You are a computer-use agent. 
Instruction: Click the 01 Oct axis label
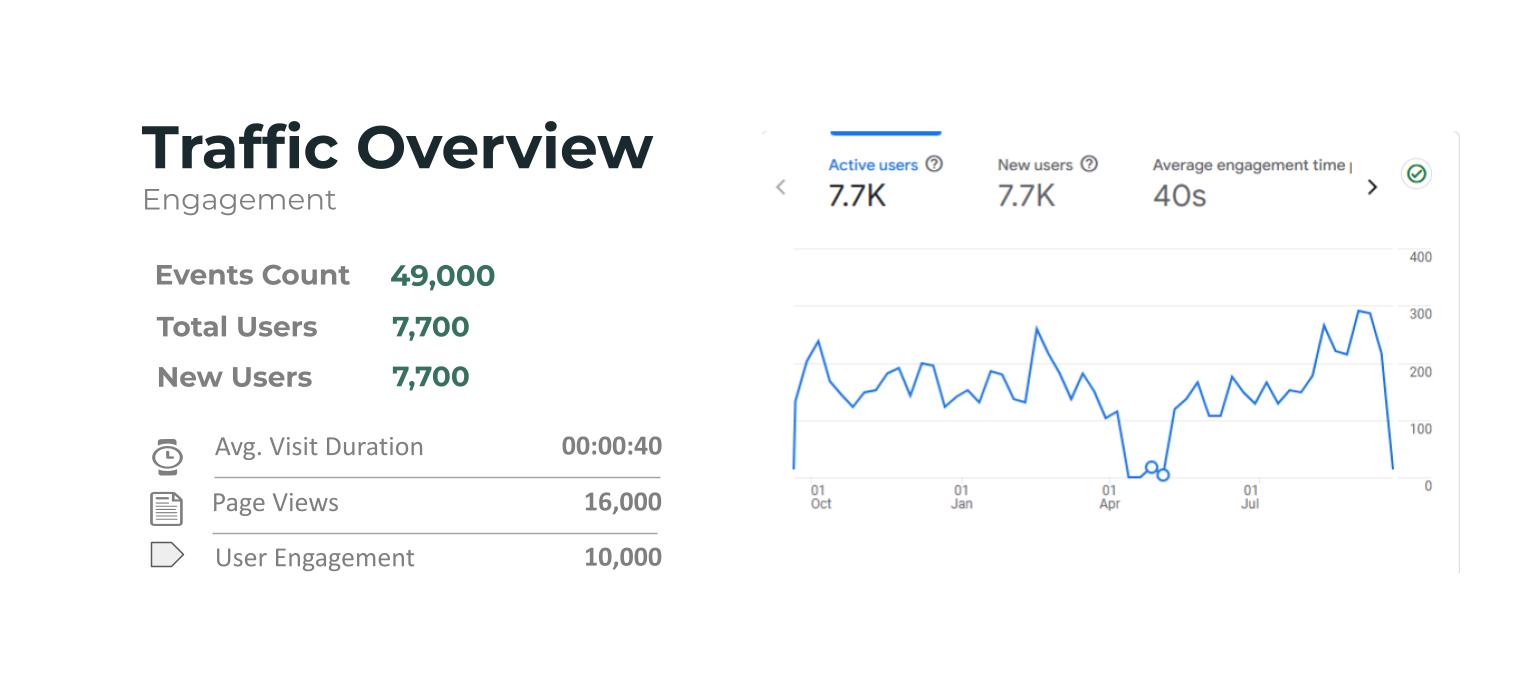pyautogui.click(x=820, y=497)
